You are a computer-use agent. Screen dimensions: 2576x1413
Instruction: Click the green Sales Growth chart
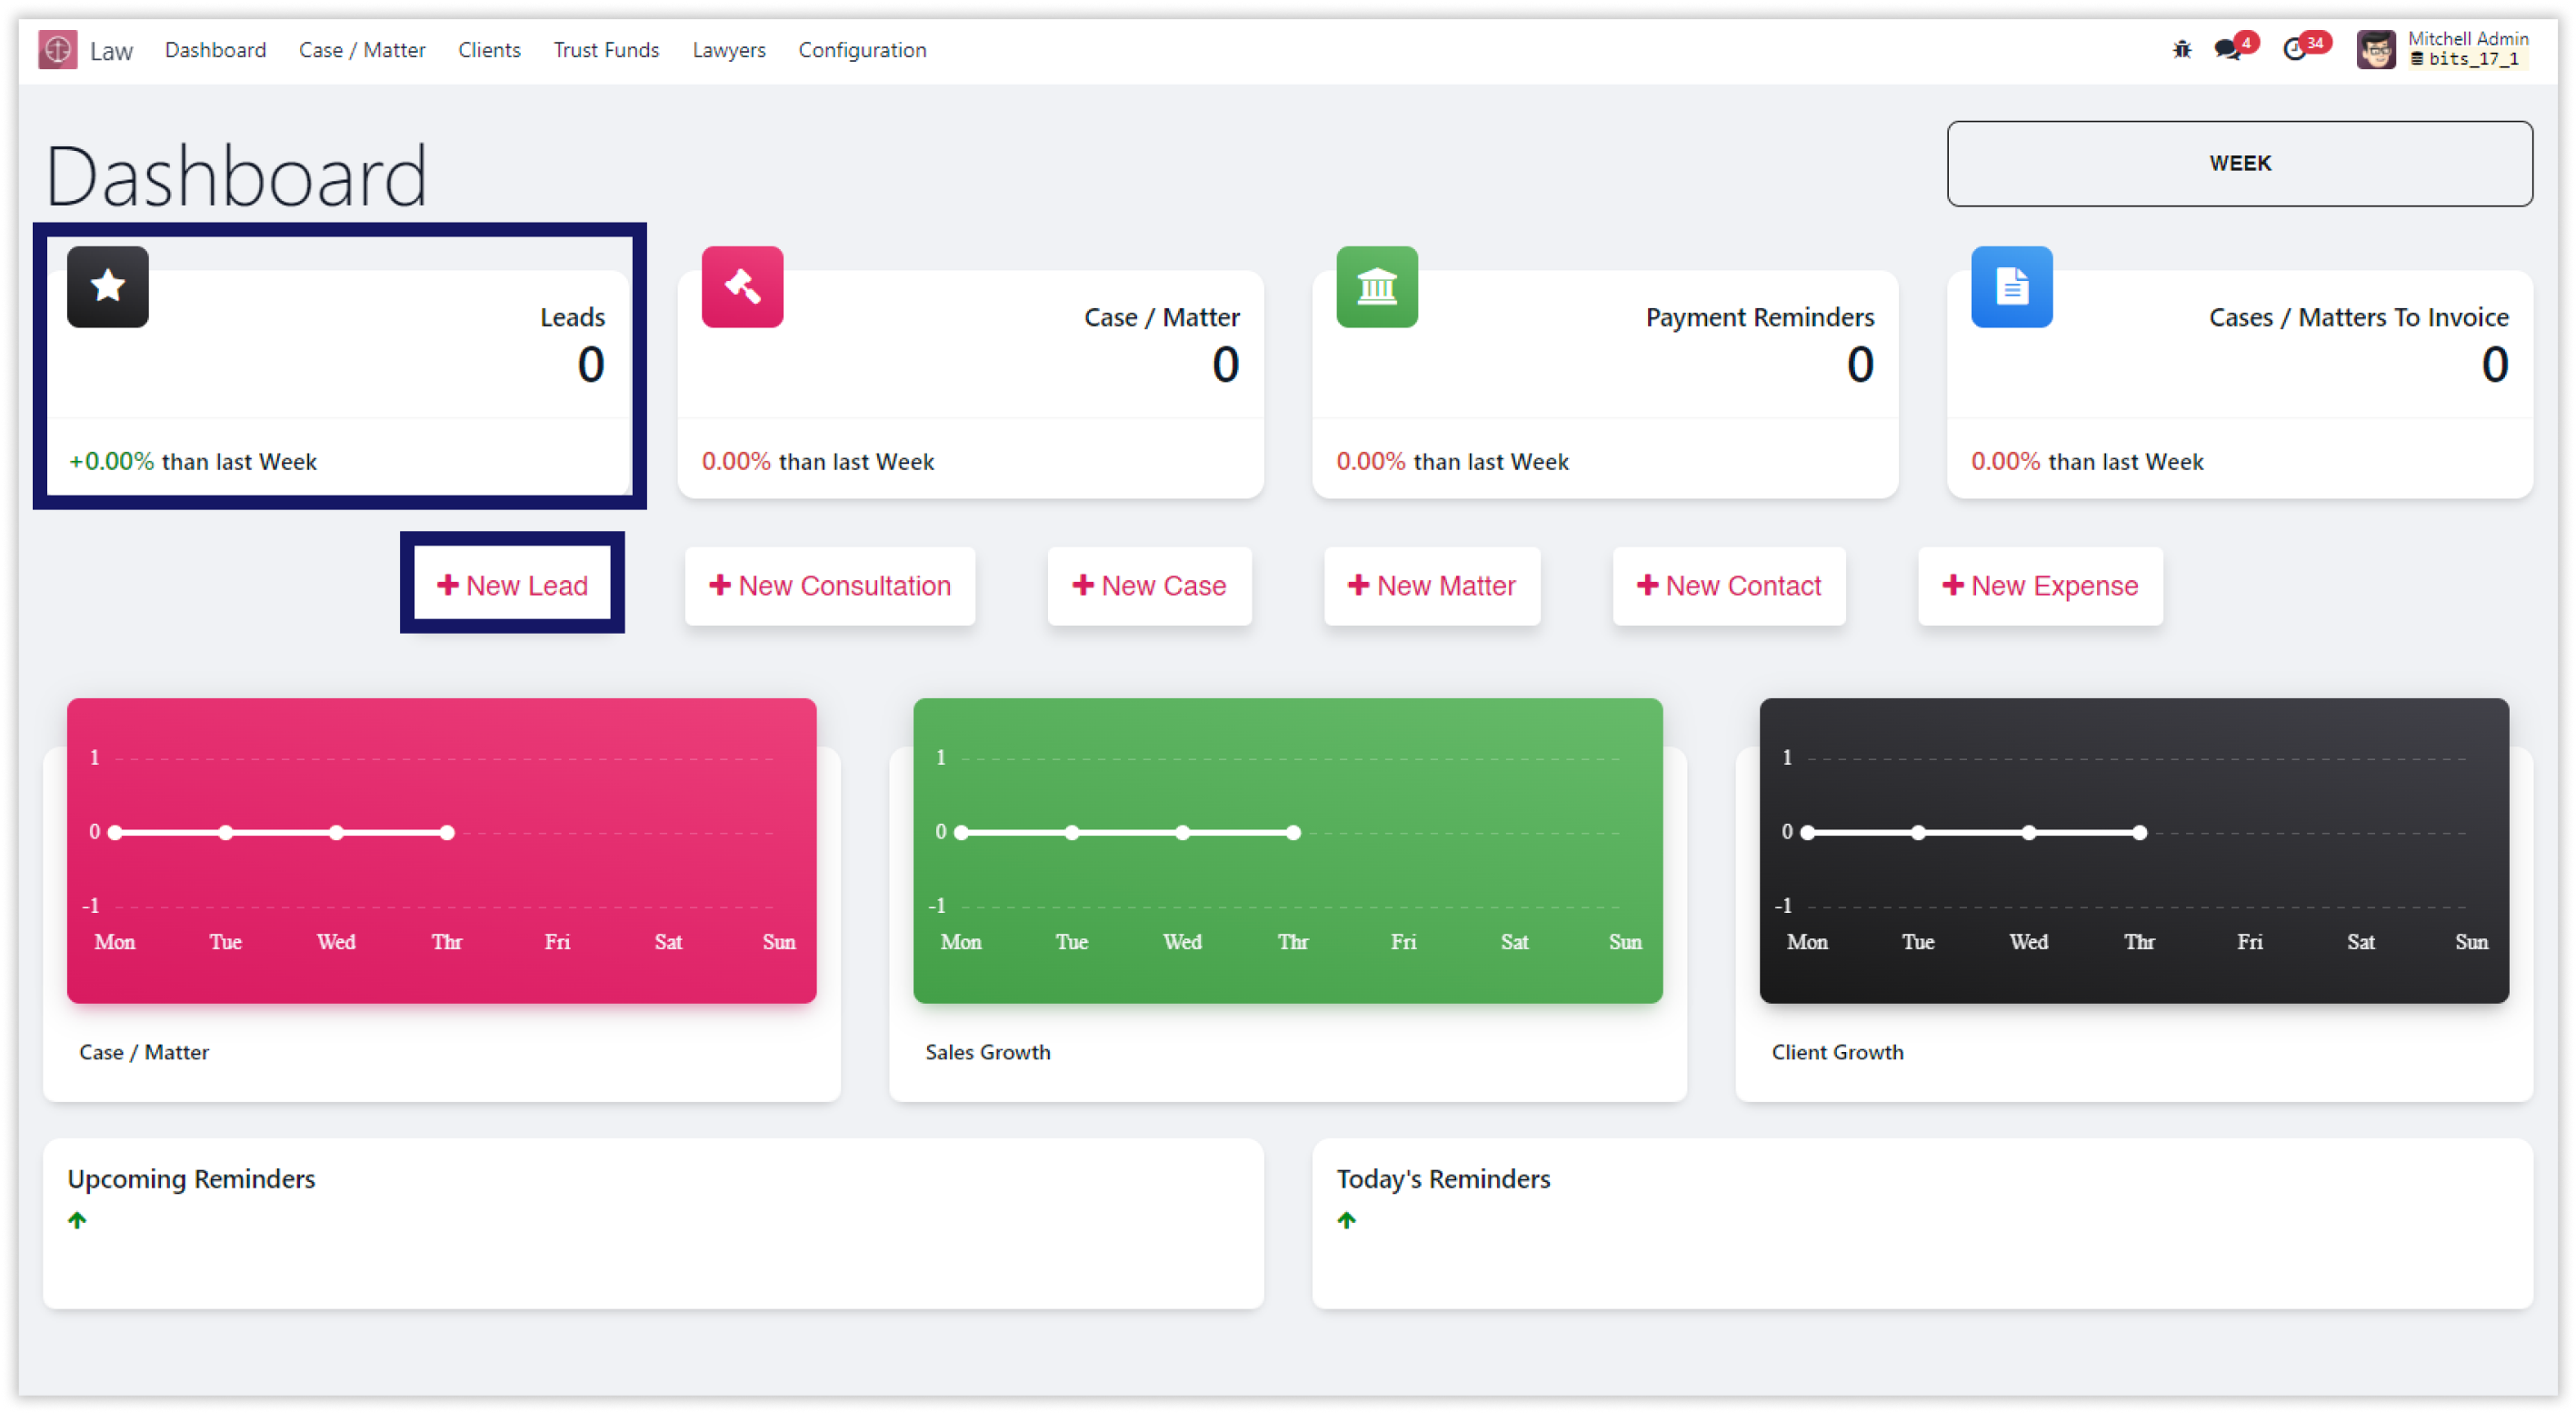pos(1288,851)
